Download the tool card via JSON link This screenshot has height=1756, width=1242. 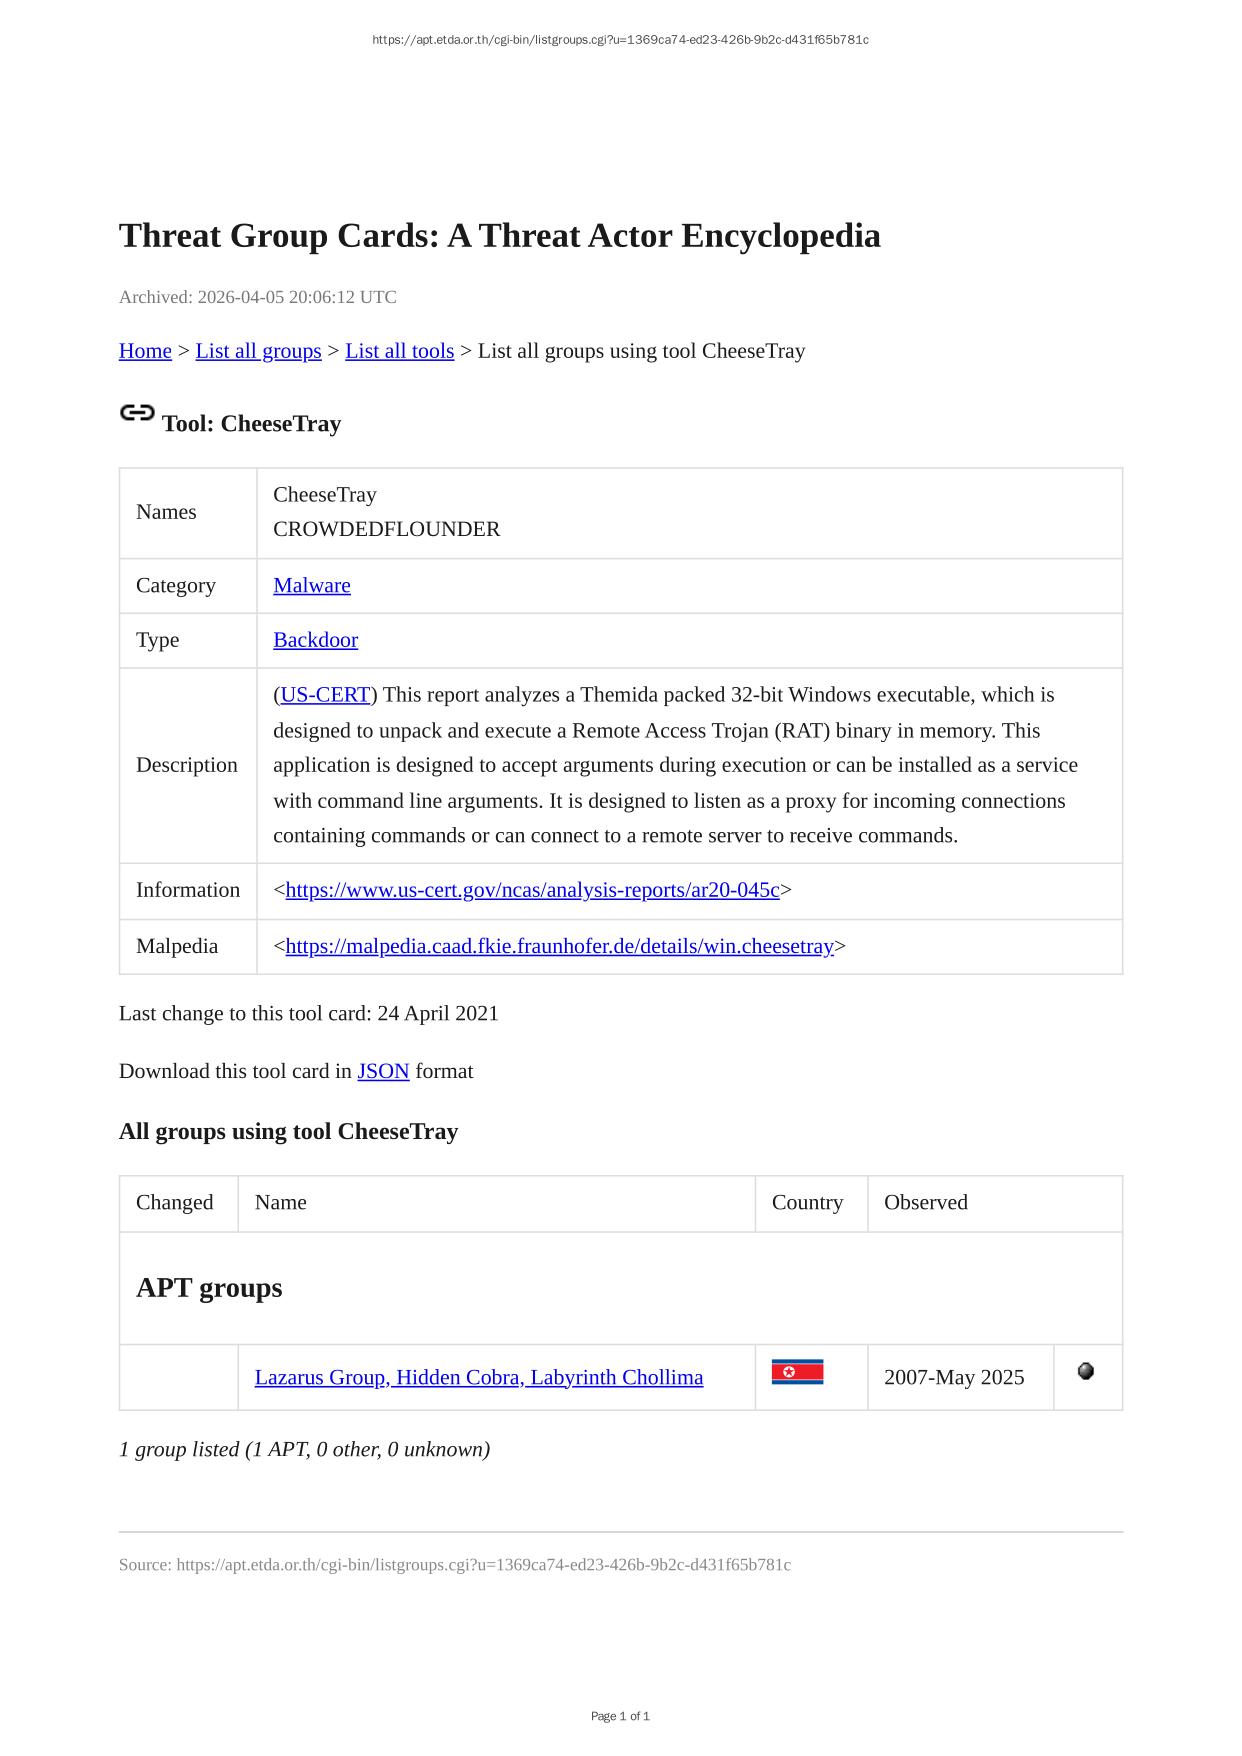pos(383,1071)
